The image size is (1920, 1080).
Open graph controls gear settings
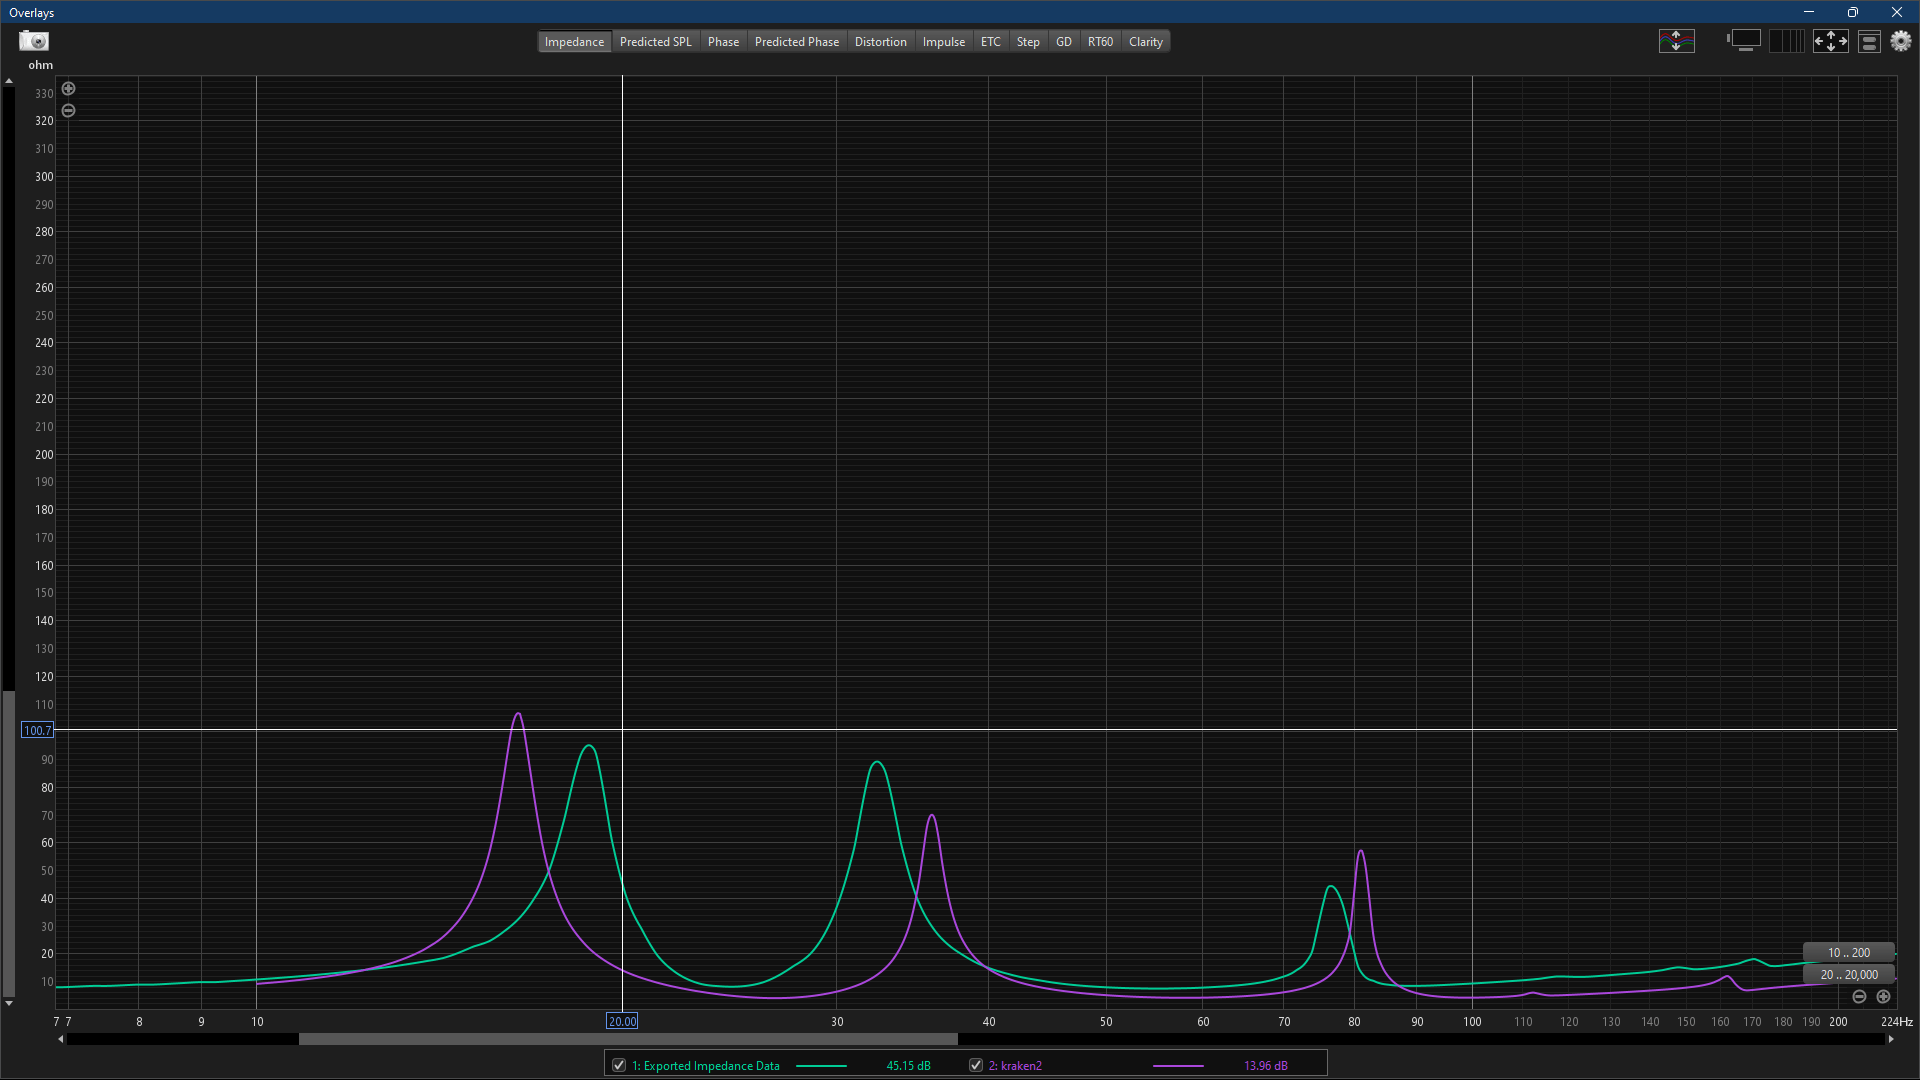coord(1901,41)
